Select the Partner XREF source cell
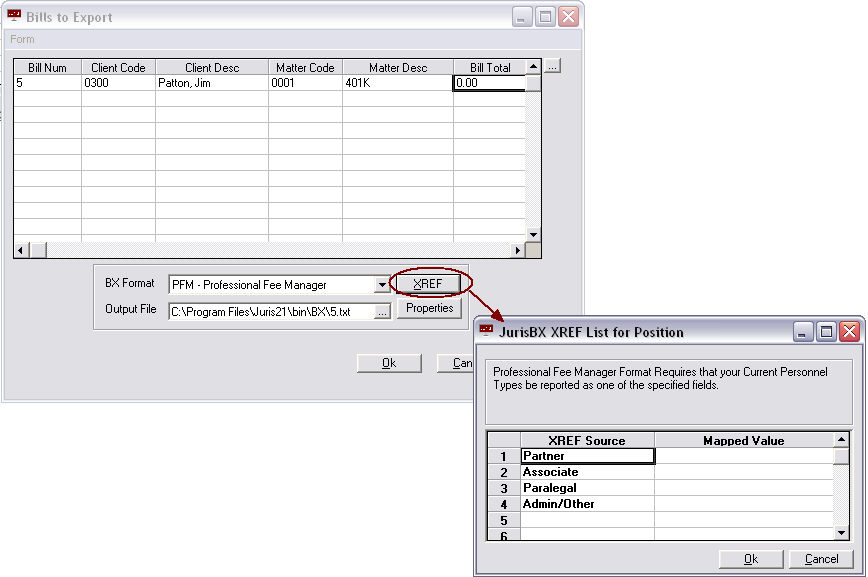This screenshot has width=868, height=577. coord(587,456)
